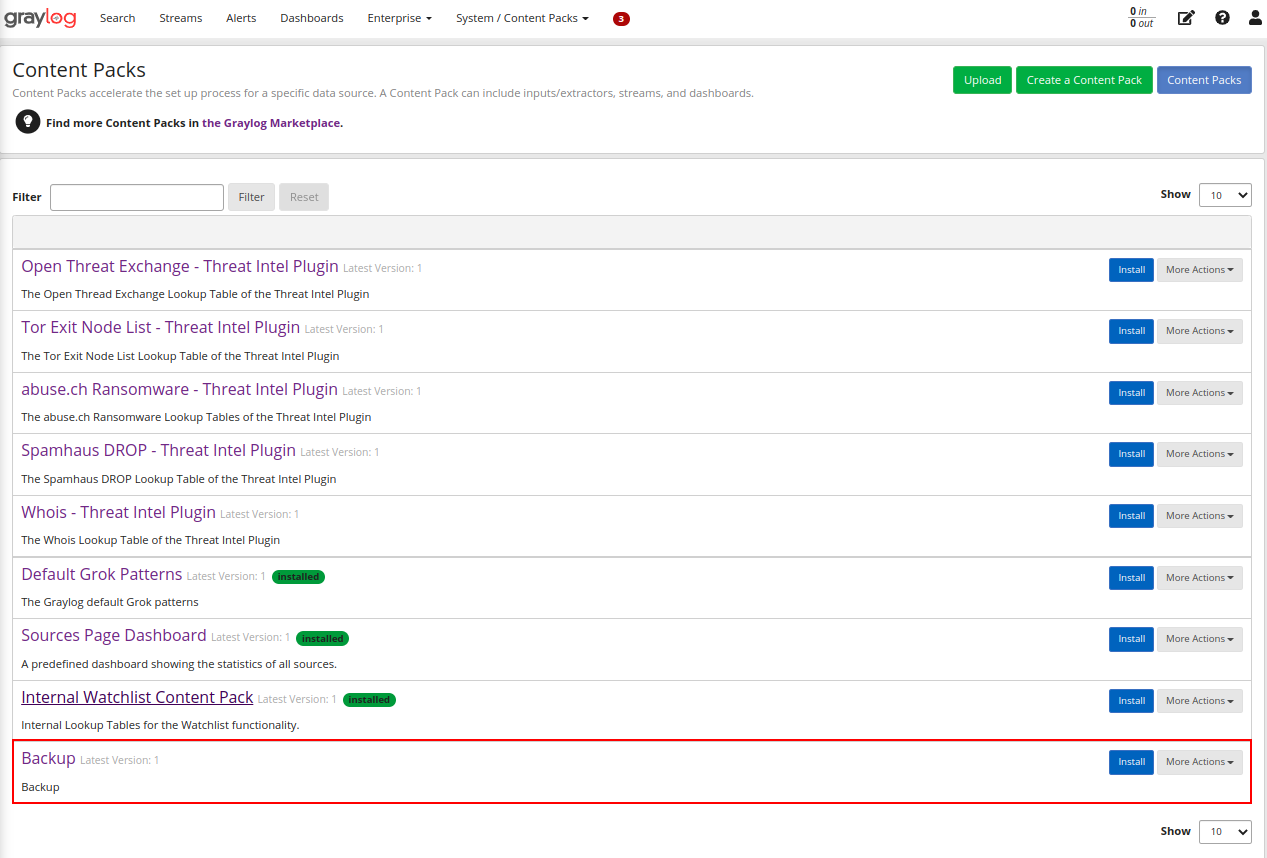
Task: Click the Filter button
Action: tap(251, 197)
